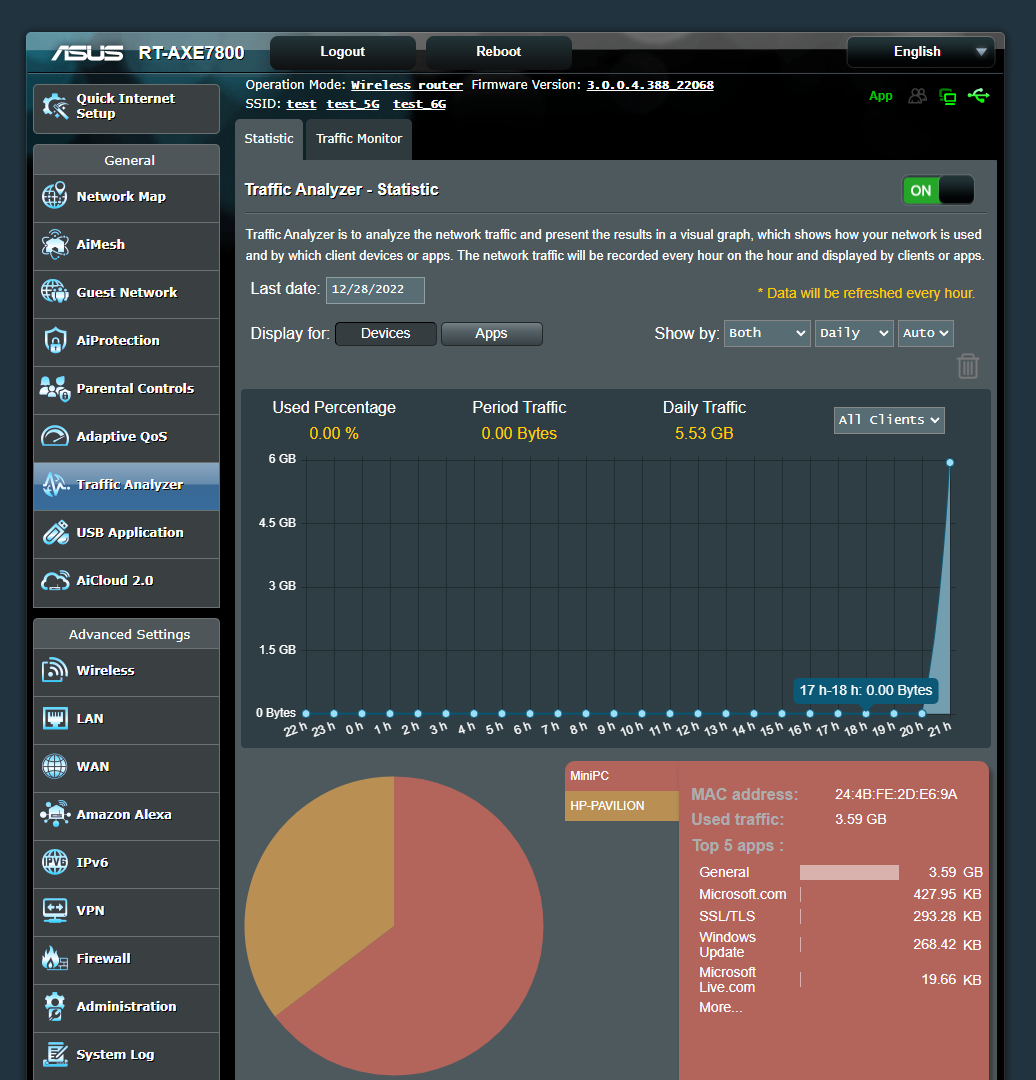Open AiCloud 2.0 cloud icon
This screenshot has width=1036, height=1080.
click(55, 581)
